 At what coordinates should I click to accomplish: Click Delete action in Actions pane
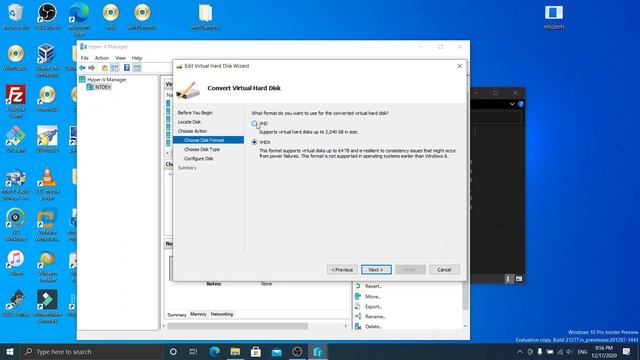click(x=373, y=327)
